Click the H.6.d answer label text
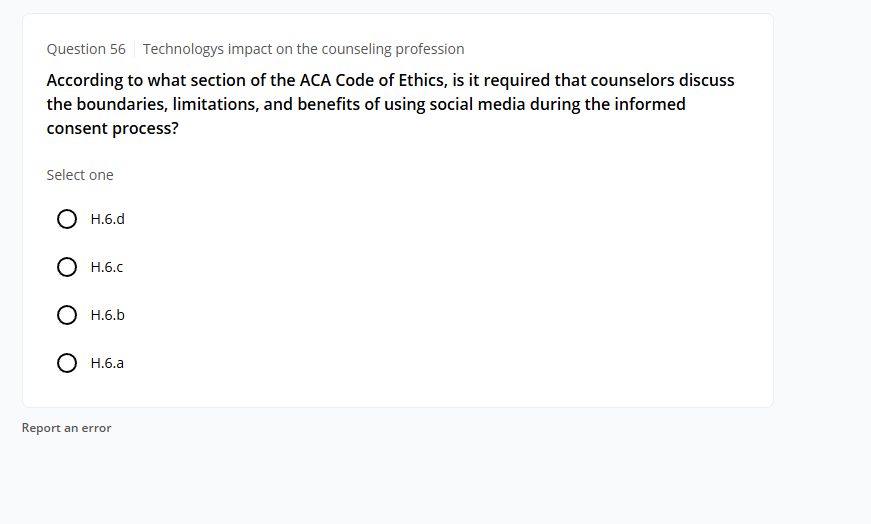Image resolution: width=871 pixels, height=524 pixels. pyautogui.click(x=107, y=219)
